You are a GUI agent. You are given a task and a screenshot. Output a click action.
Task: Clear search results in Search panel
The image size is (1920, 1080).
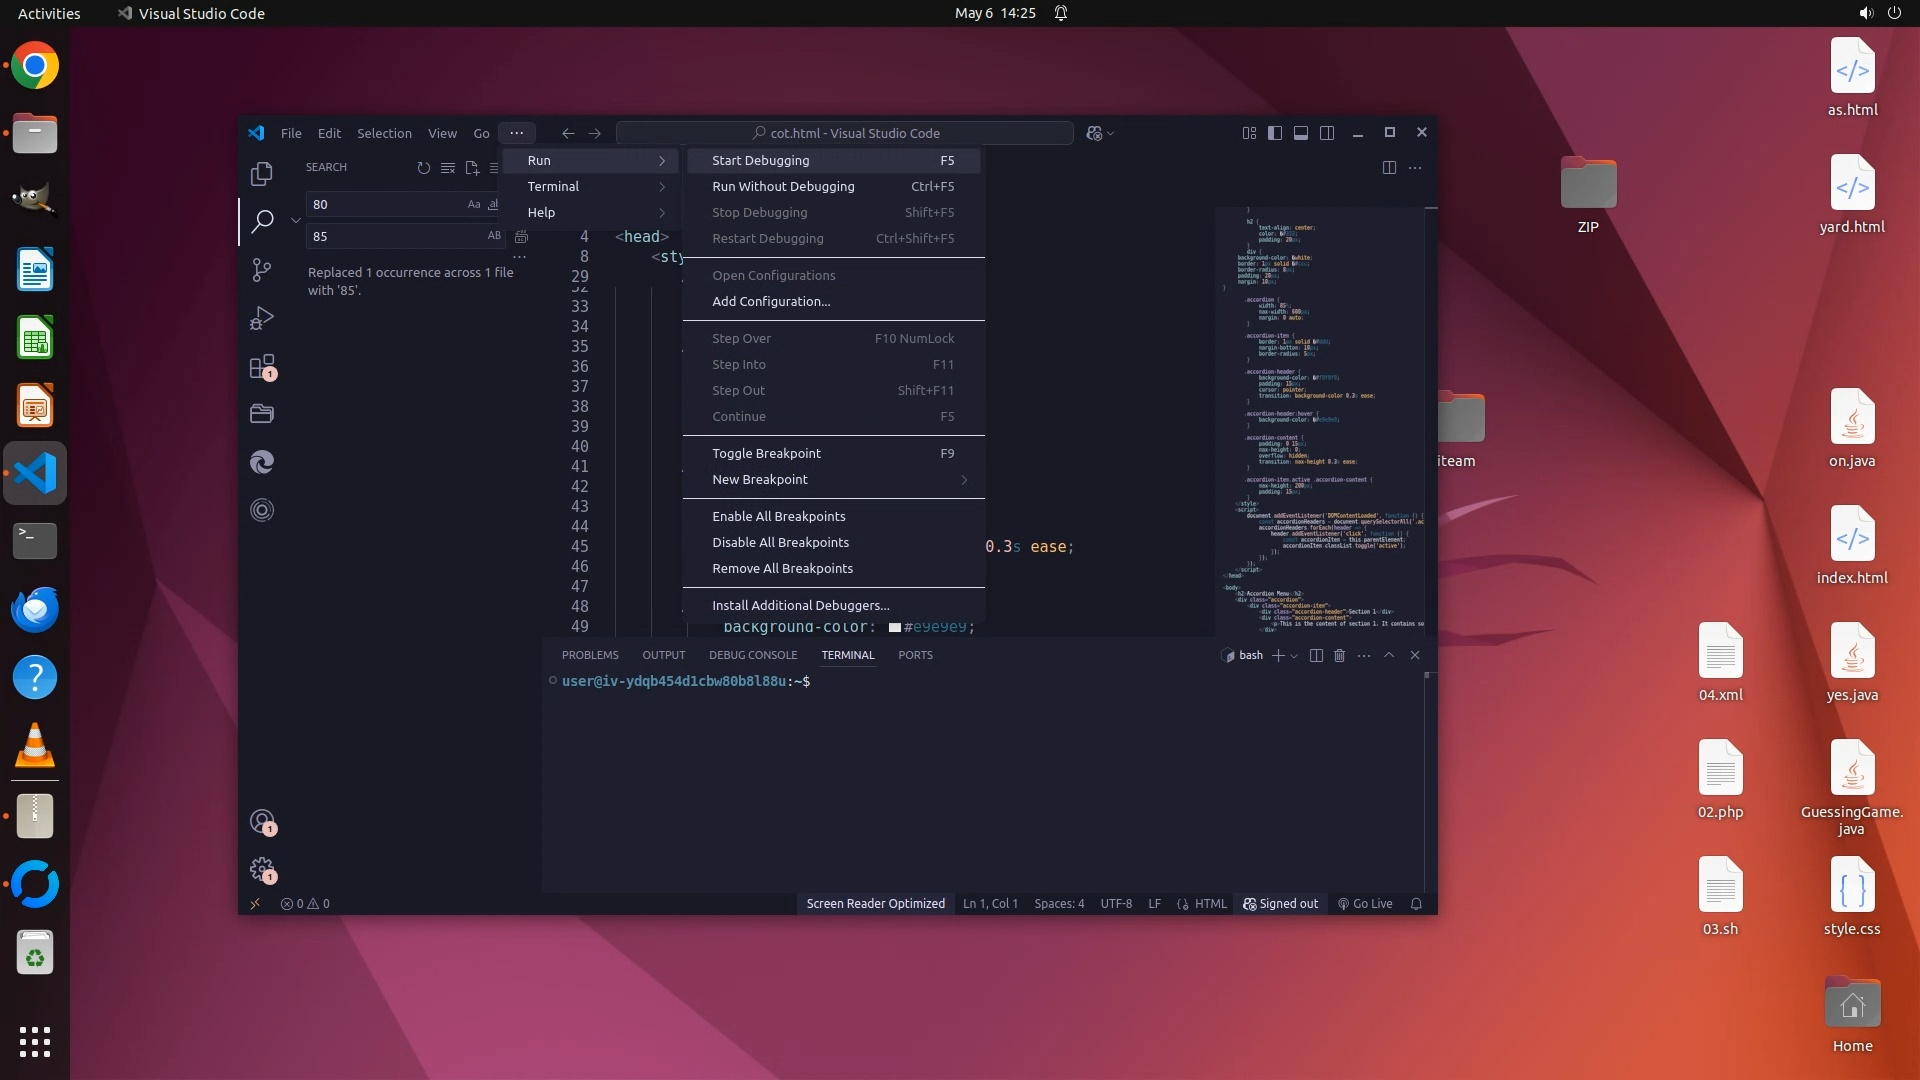[448, 168]
